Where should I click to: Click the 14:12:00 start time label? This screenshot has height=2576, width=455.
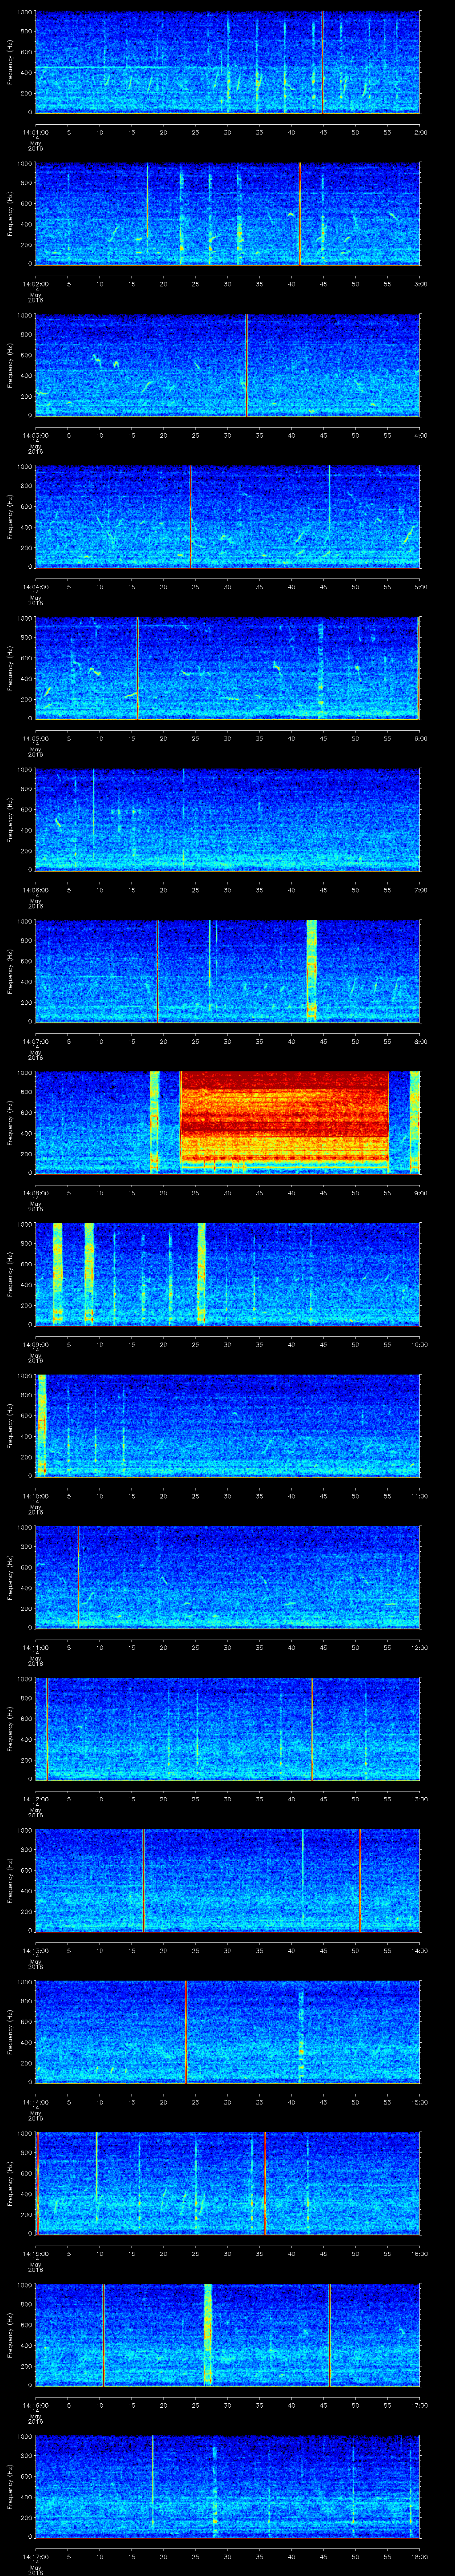point(35,1799)
